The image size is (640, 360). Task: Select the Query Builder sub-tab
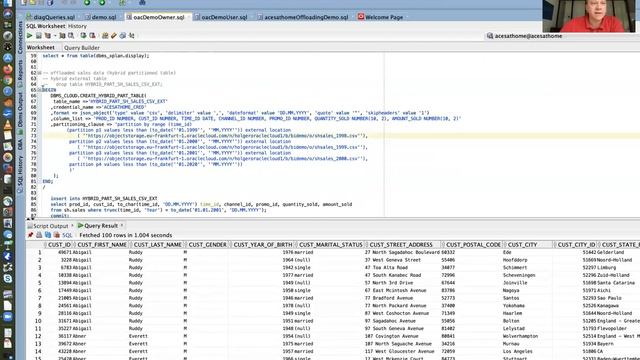click(x=82, y=48)
